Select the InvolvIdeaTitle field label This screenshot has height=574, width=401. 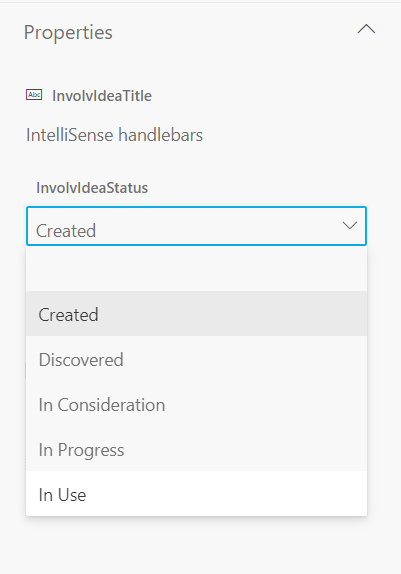[102, 96]
